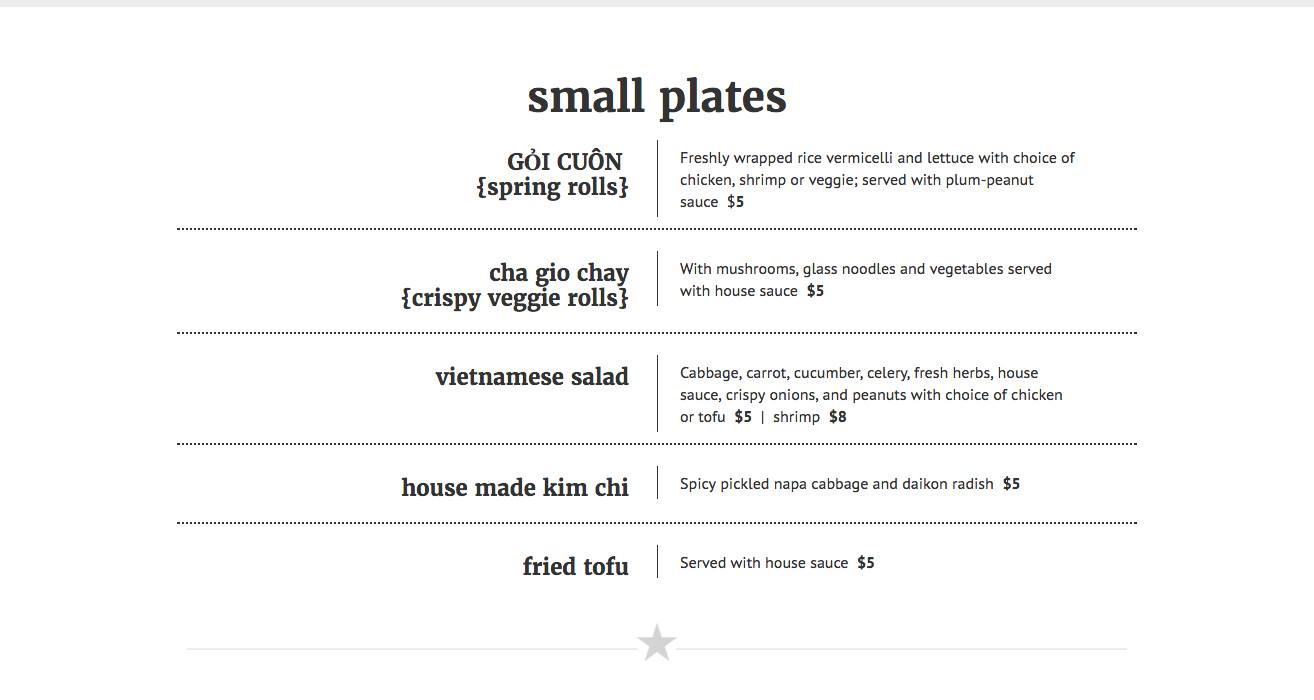Click the {spring rolls} subtitle text
Viewport: 1314px width, 700px height.
click(x=552, y=187)
